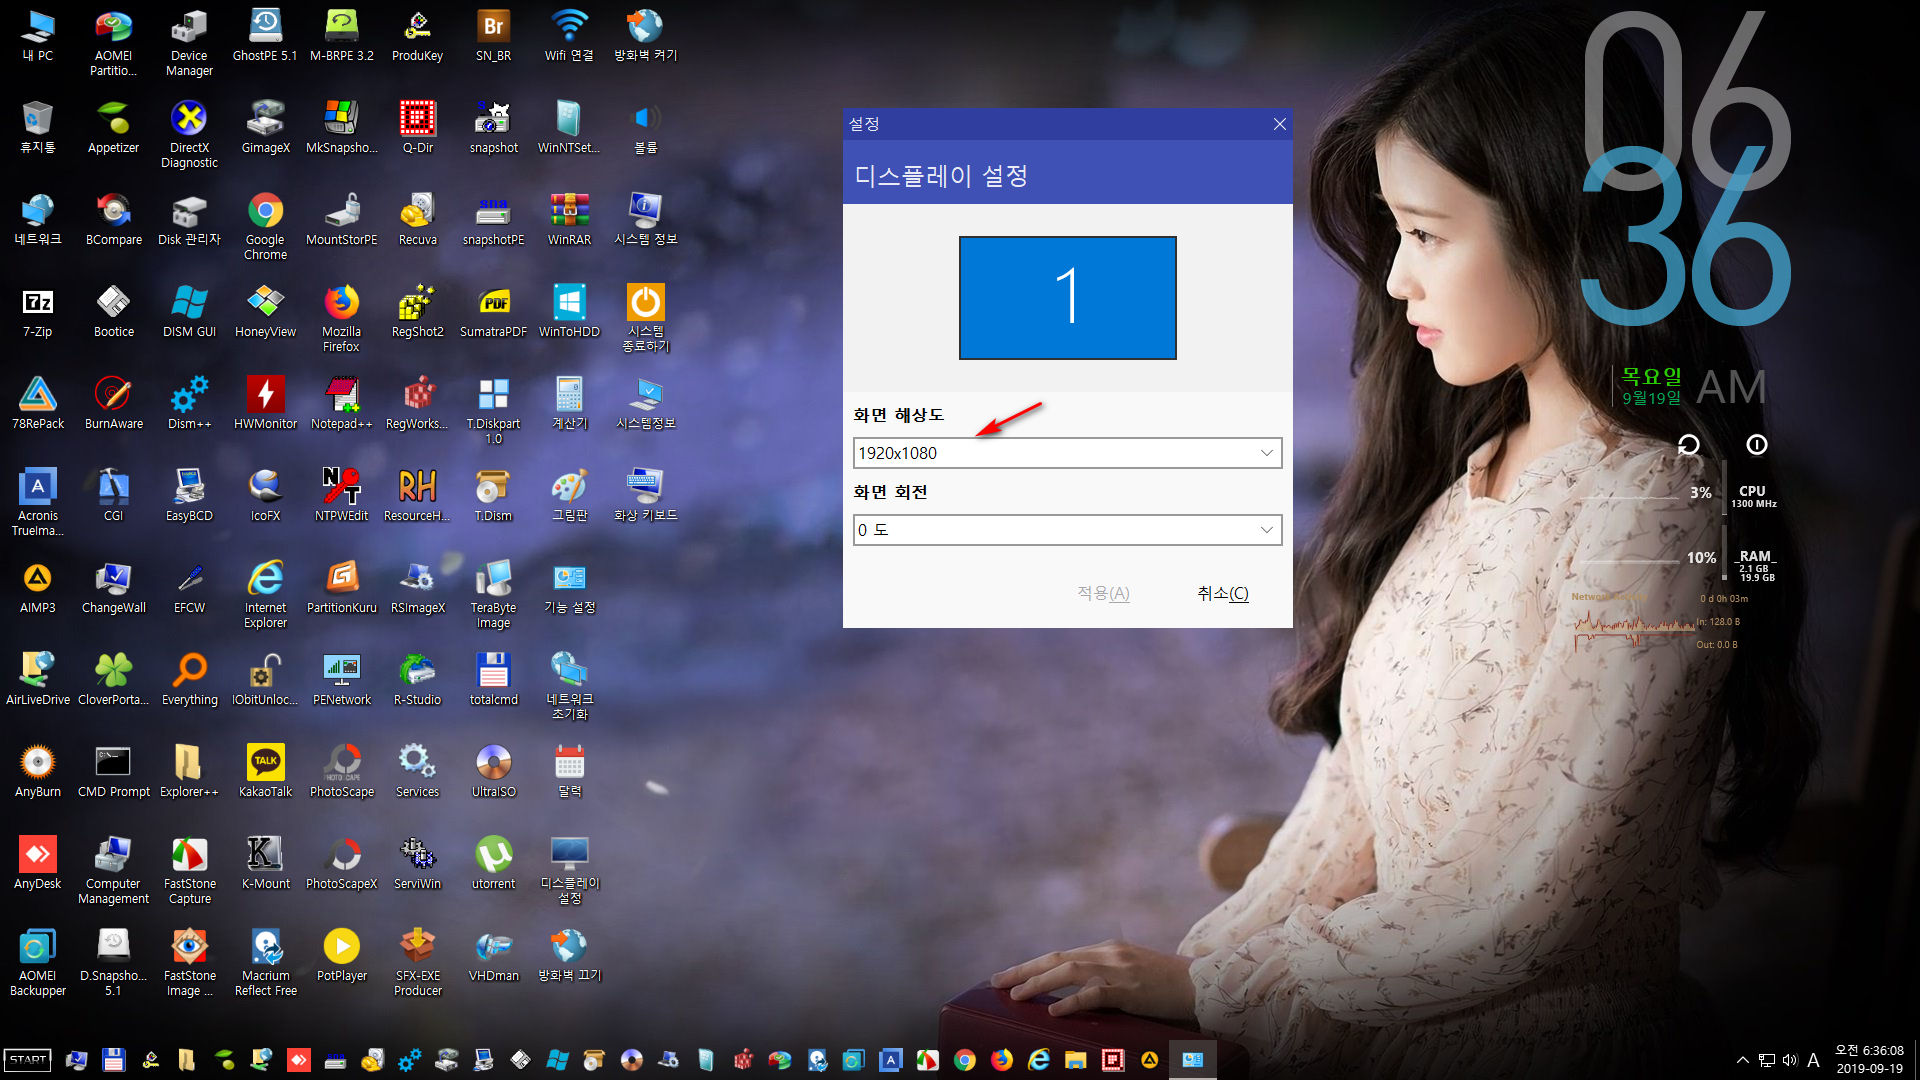Open the 디스플레이 설정 desktop icon
The height and width of the screenshot is (1080, 1920).
(x=569, y=870)
